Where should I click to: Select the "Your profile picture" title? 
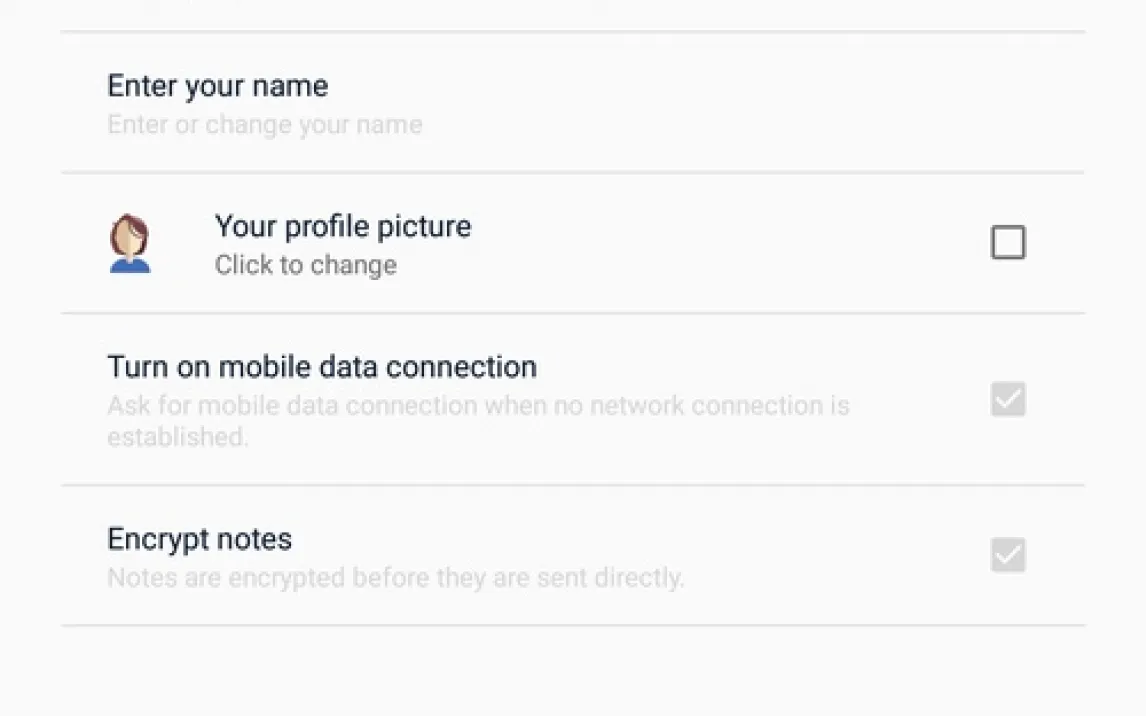[342, 226]
